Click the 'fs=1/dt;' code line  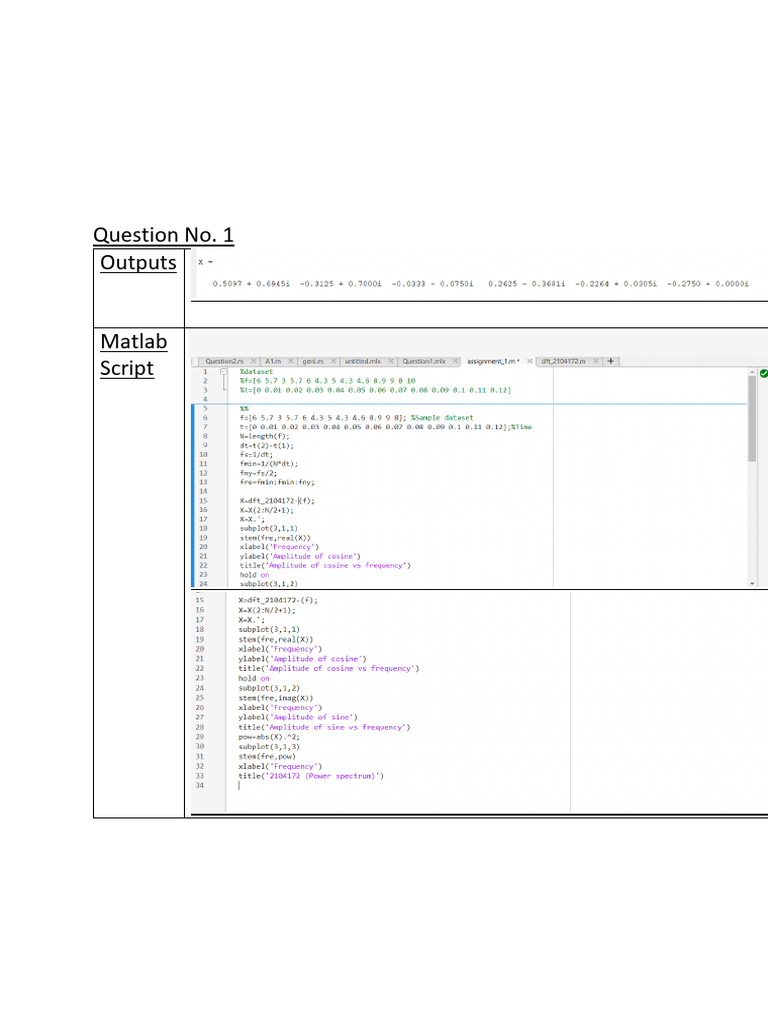click(x=256, y=455)
